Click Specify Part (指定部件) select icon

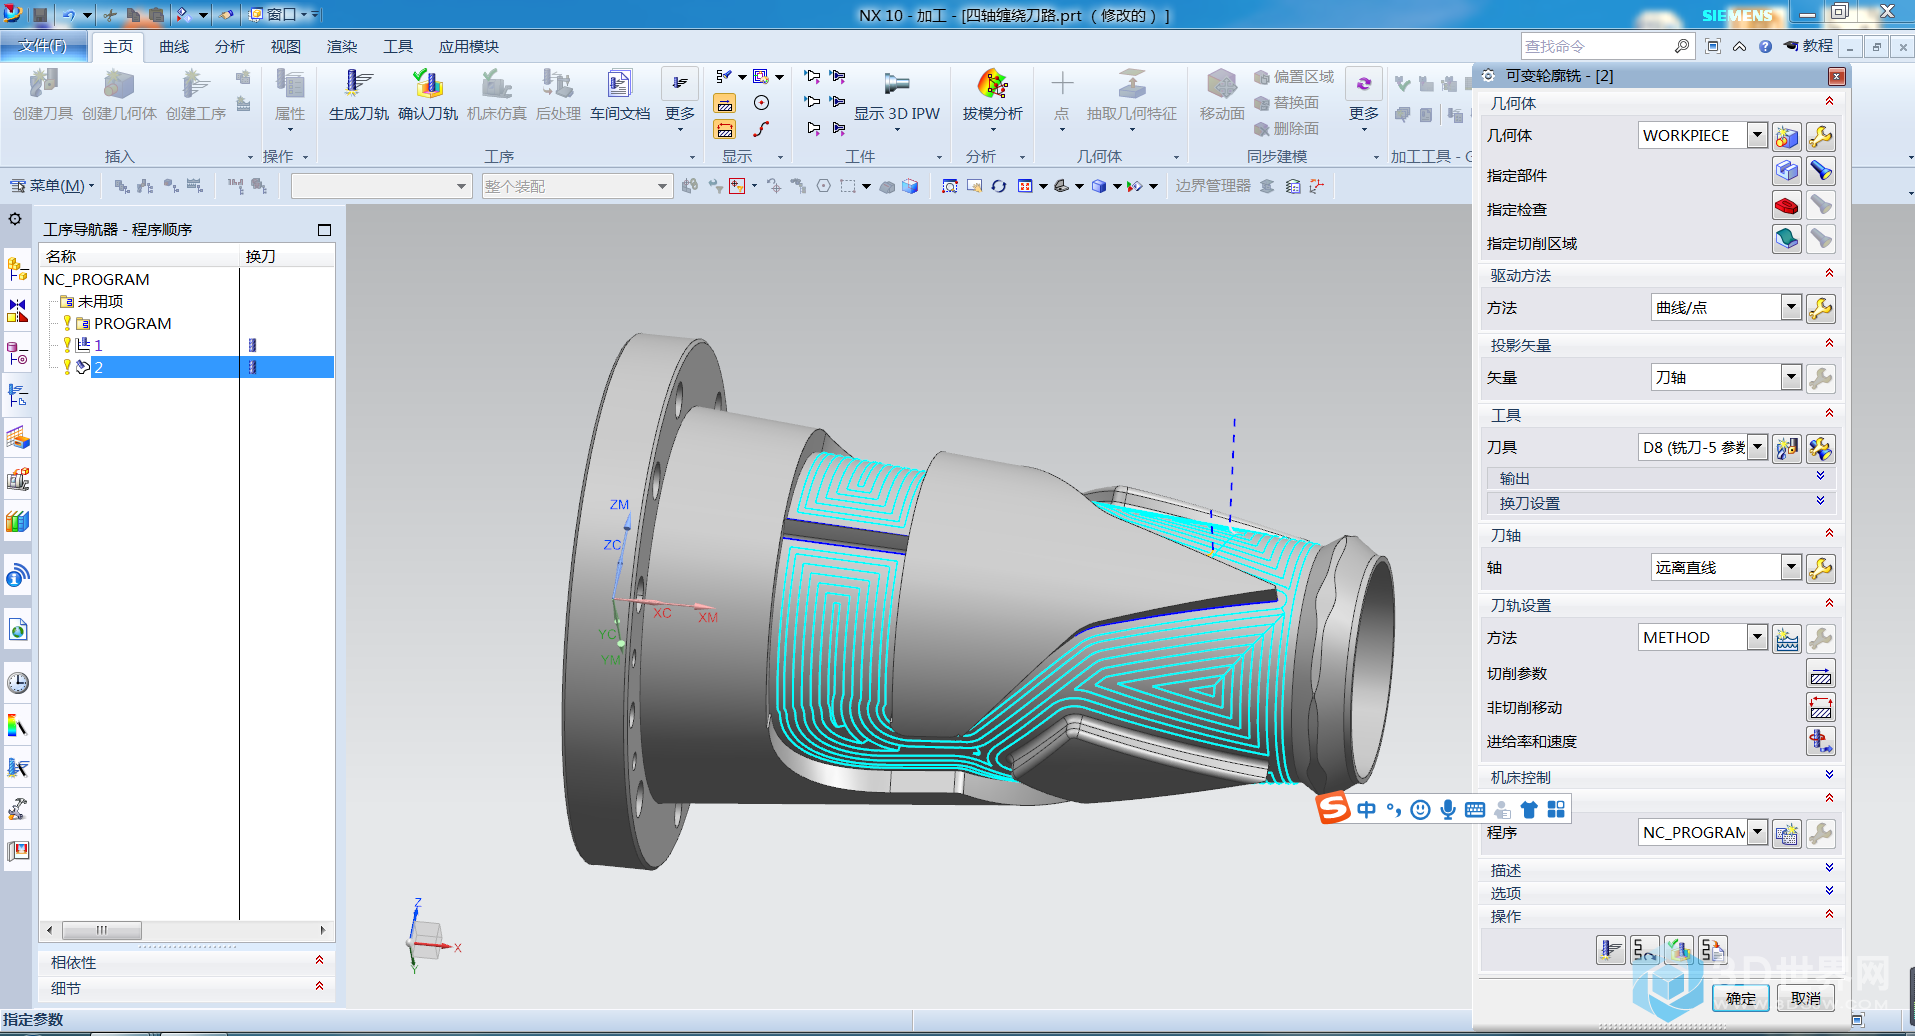point(1786,171)
